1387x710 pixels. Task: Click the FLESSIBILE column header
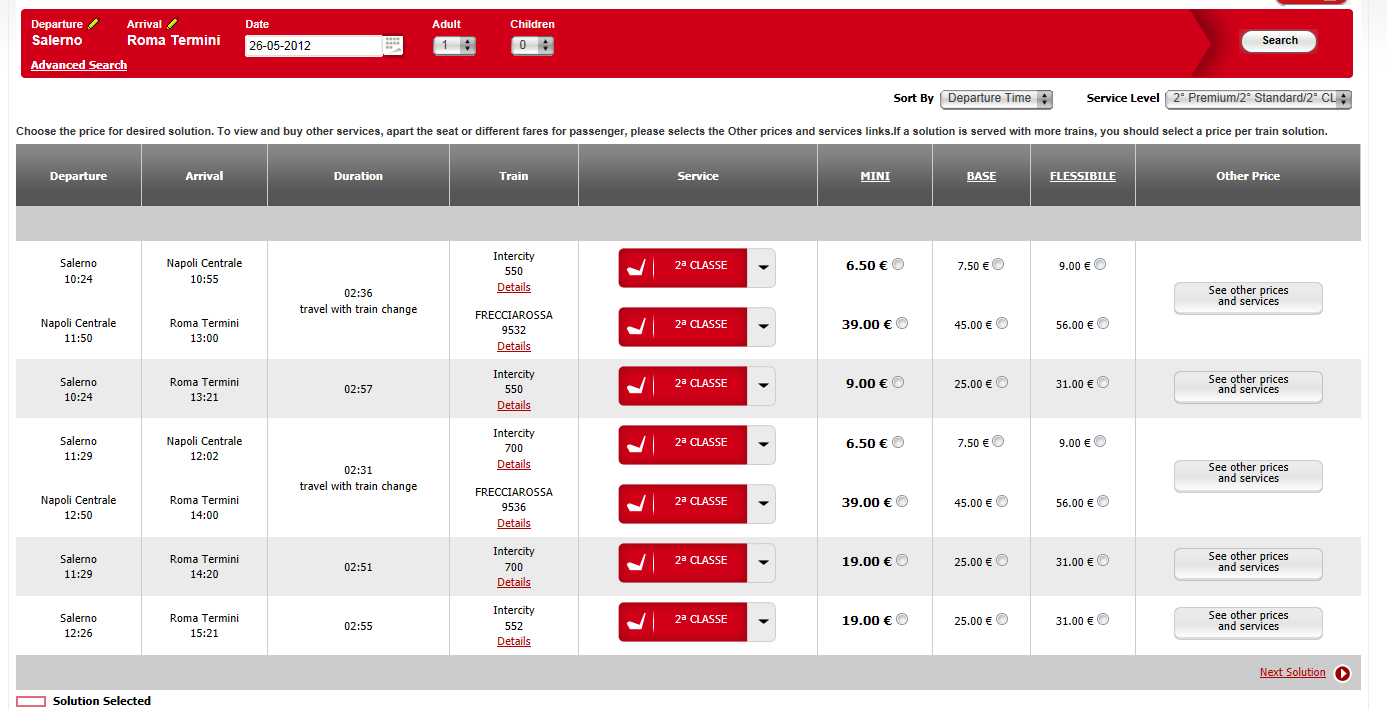click(1083, 176)
